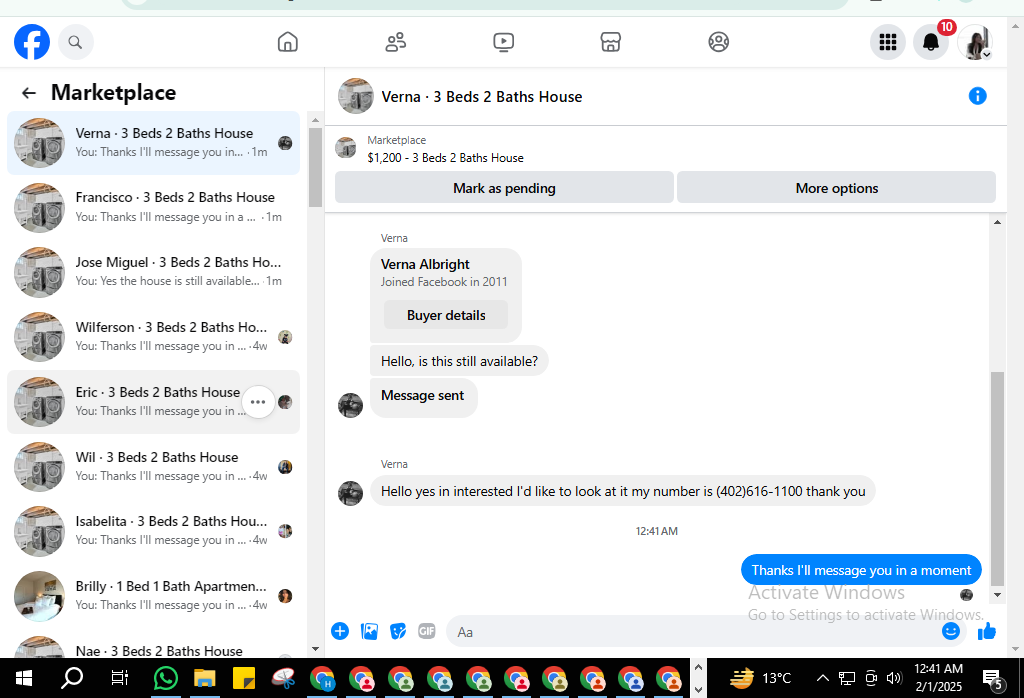Open the Marketplace storefront icon
The image size is (1024, 698).
pyautogui.click(x=611, y=42)
